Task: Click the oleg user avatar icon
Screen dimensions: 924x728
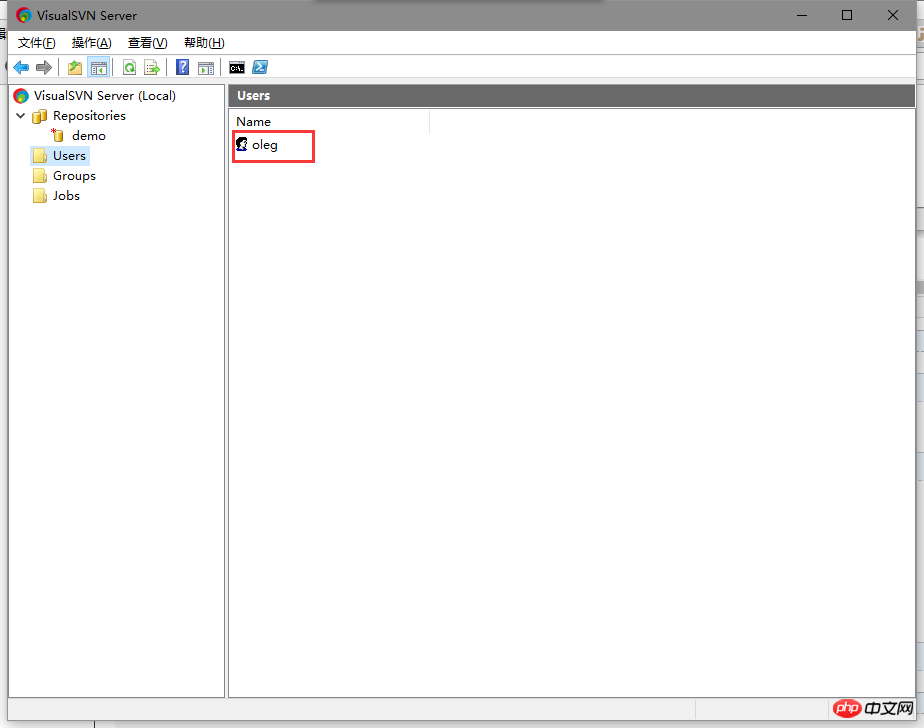Action: pyautogui.click(x=242, y=144)
